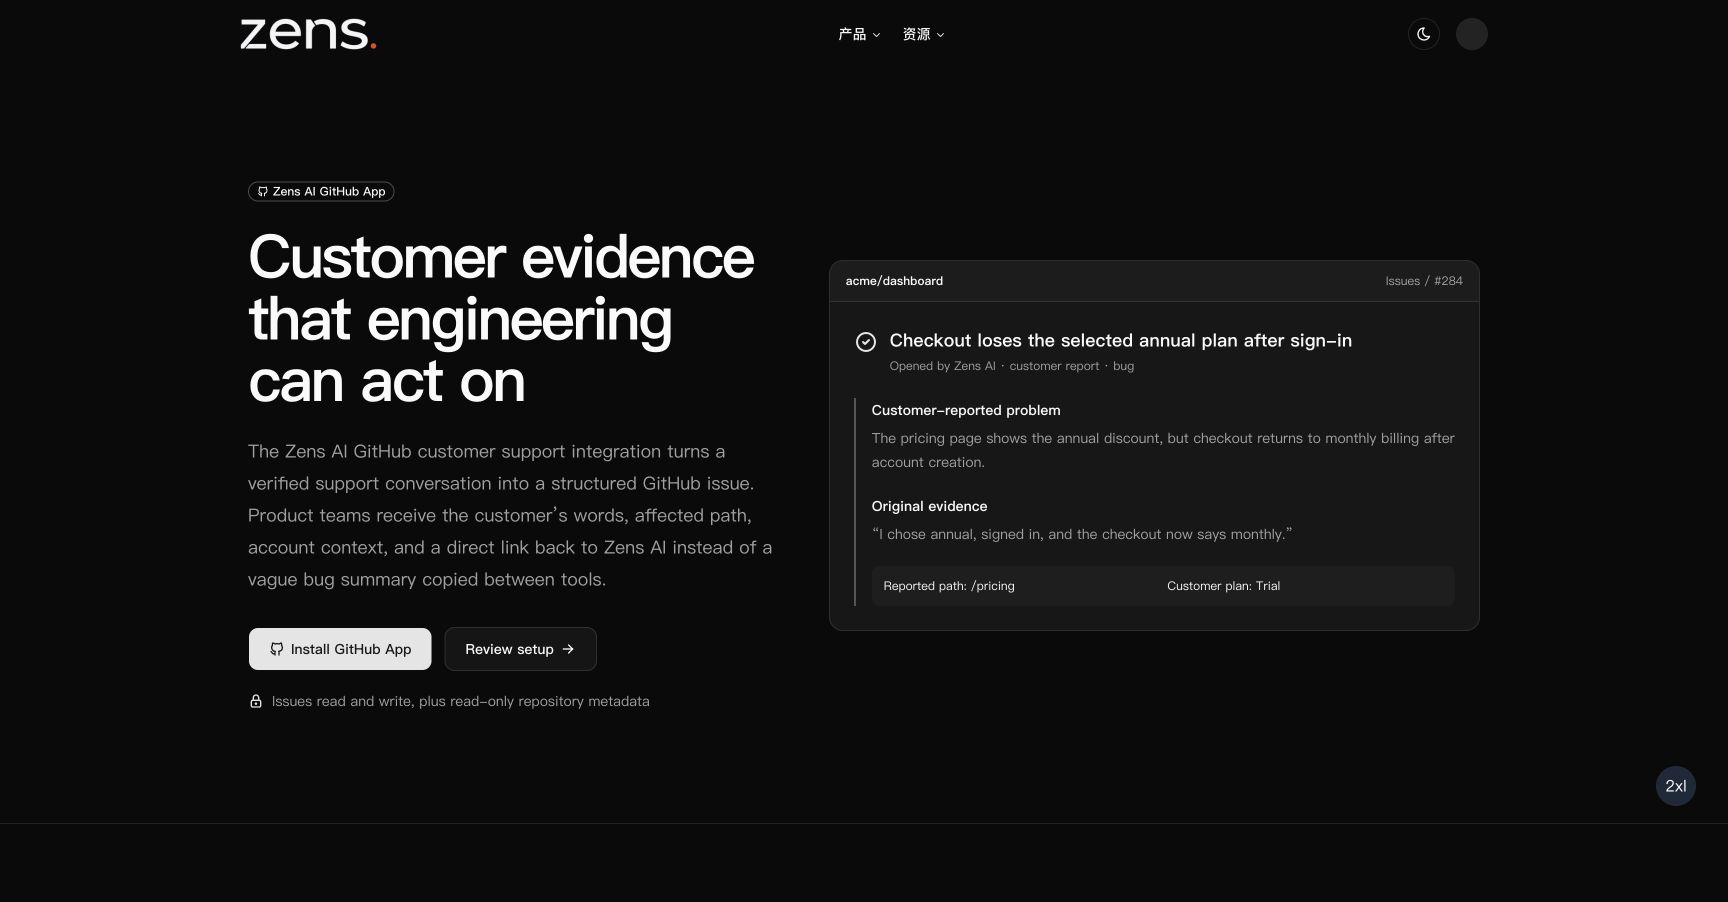
Task: Click the 2xl breakpoint indicator badge
Action: coord(1676,786)
